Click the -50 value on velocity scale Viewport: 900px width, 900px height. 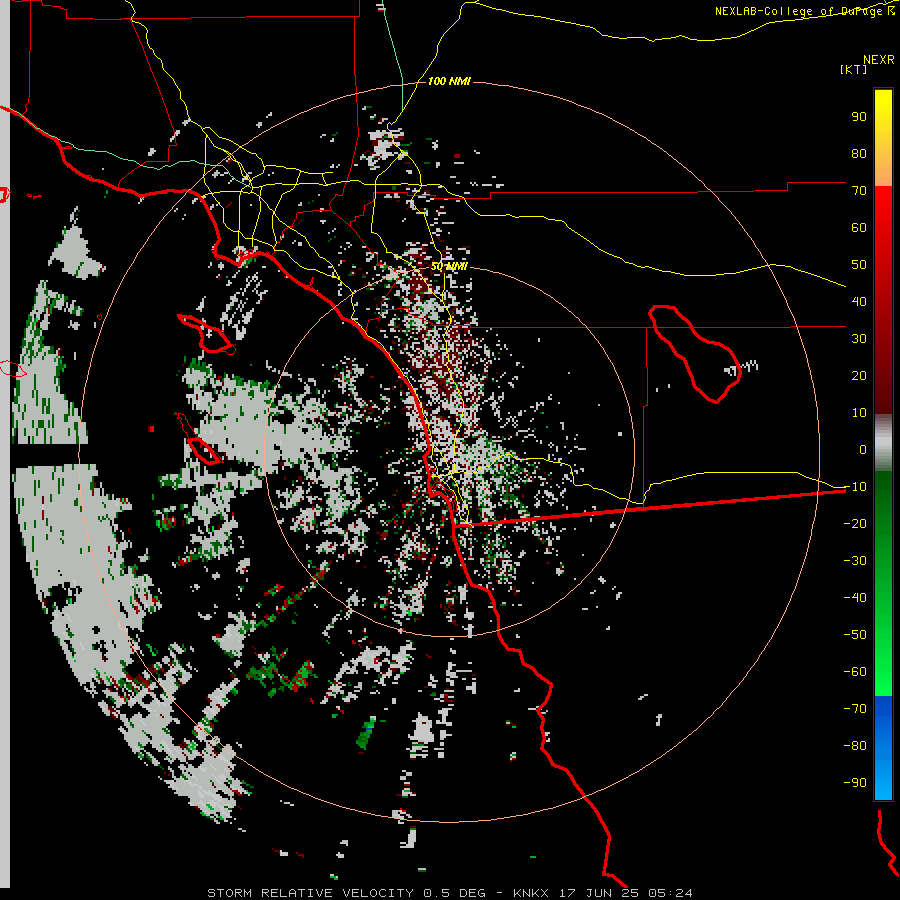[855, 634]
